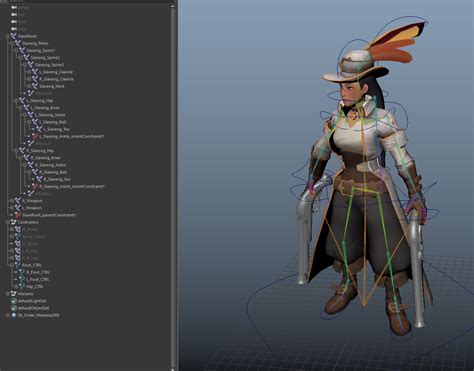Click the L_Slaverig_Toe joint icon

coord(39,129)
